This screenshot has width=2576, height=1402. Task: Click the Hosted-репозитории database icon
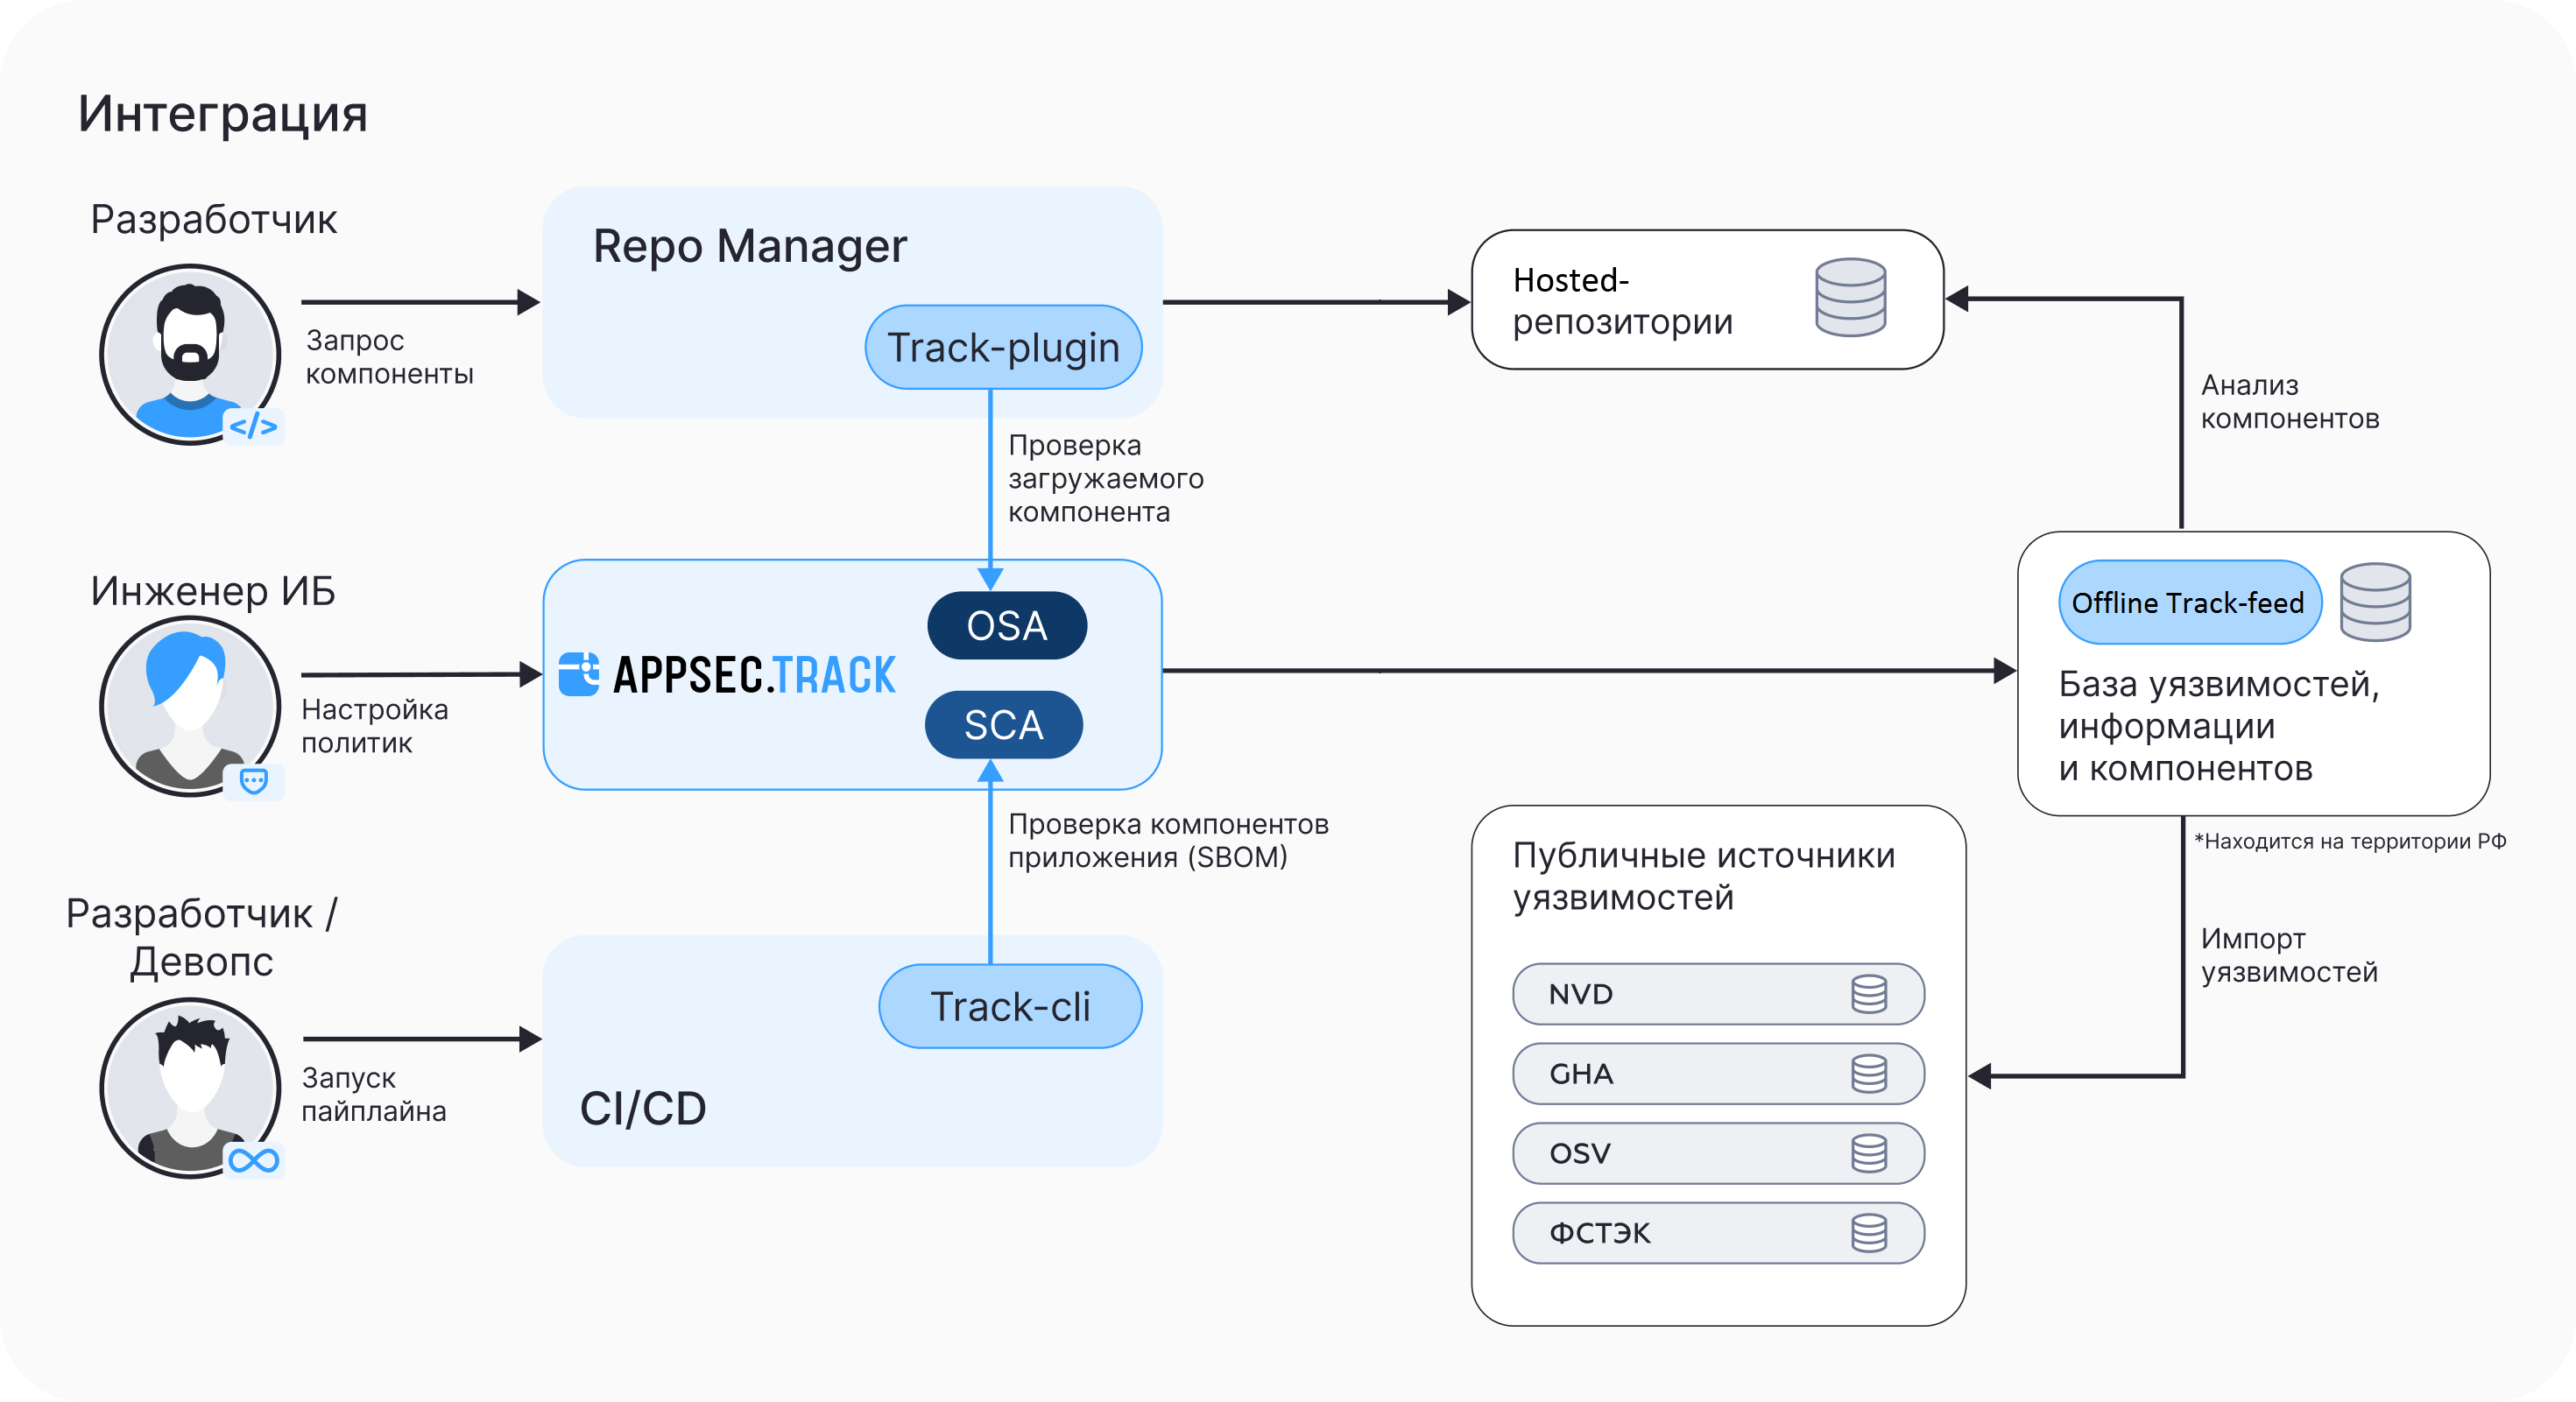(x=1851, y=297)
